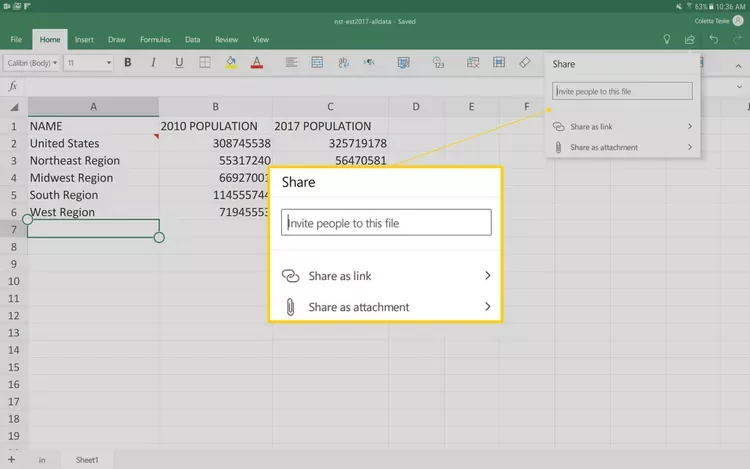The height and width of the screenshot is (469, 750).
Task: Select the yellow fill color swatch
Action: [x=231, y=63]
